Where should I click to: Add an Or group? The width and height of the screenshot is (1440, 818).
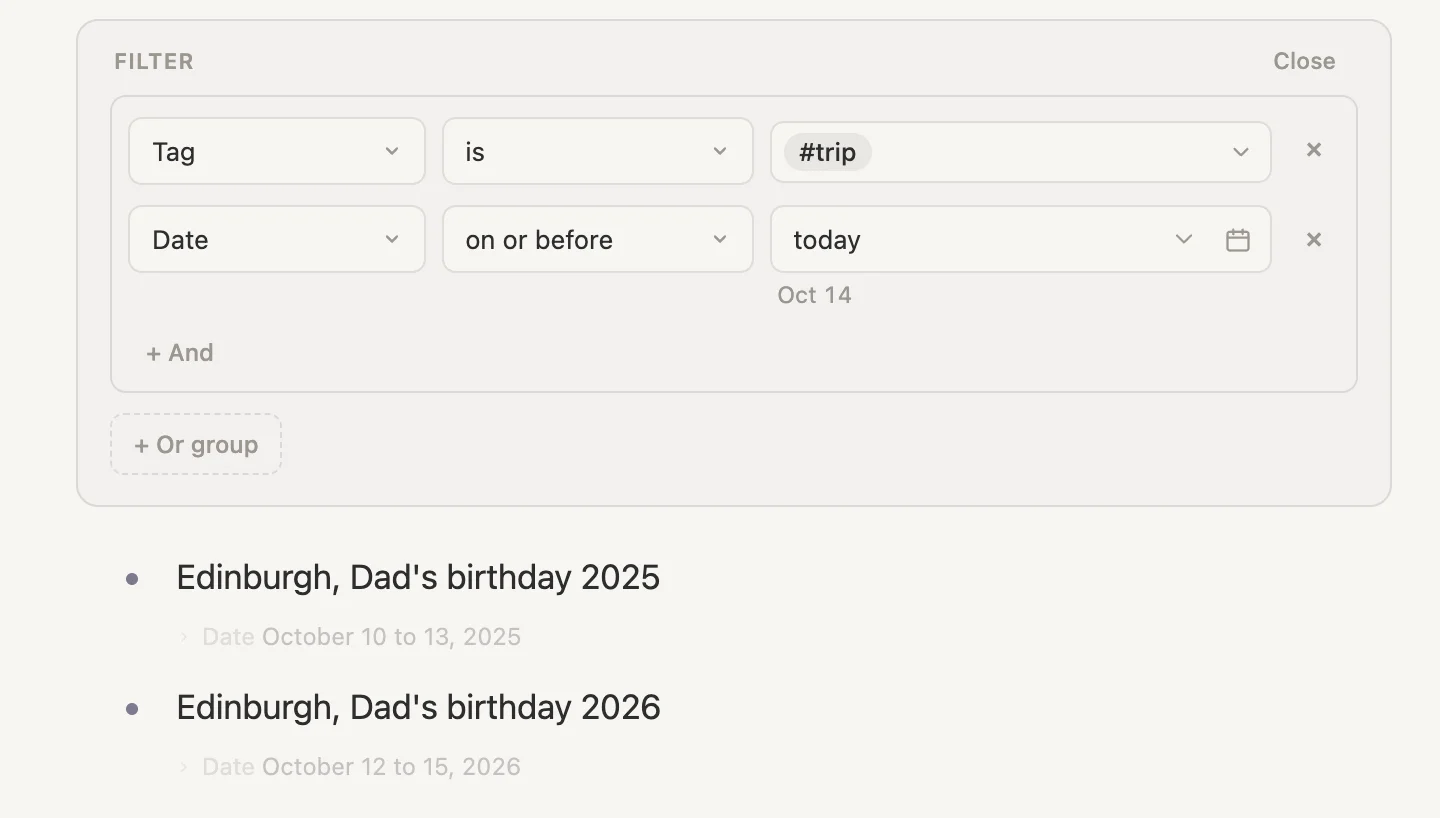(196, 444)
